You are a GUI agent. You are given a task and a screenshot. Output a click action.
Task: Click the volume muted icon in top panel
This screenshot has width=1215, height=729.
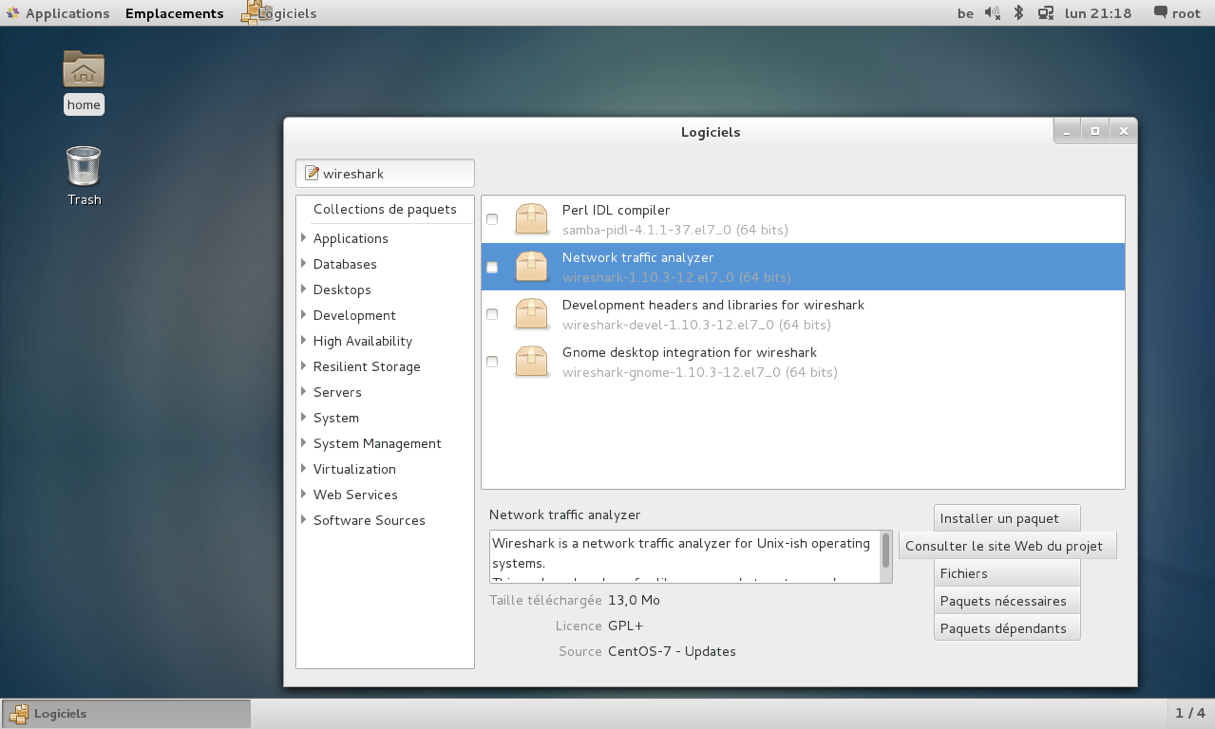point(992,13)
